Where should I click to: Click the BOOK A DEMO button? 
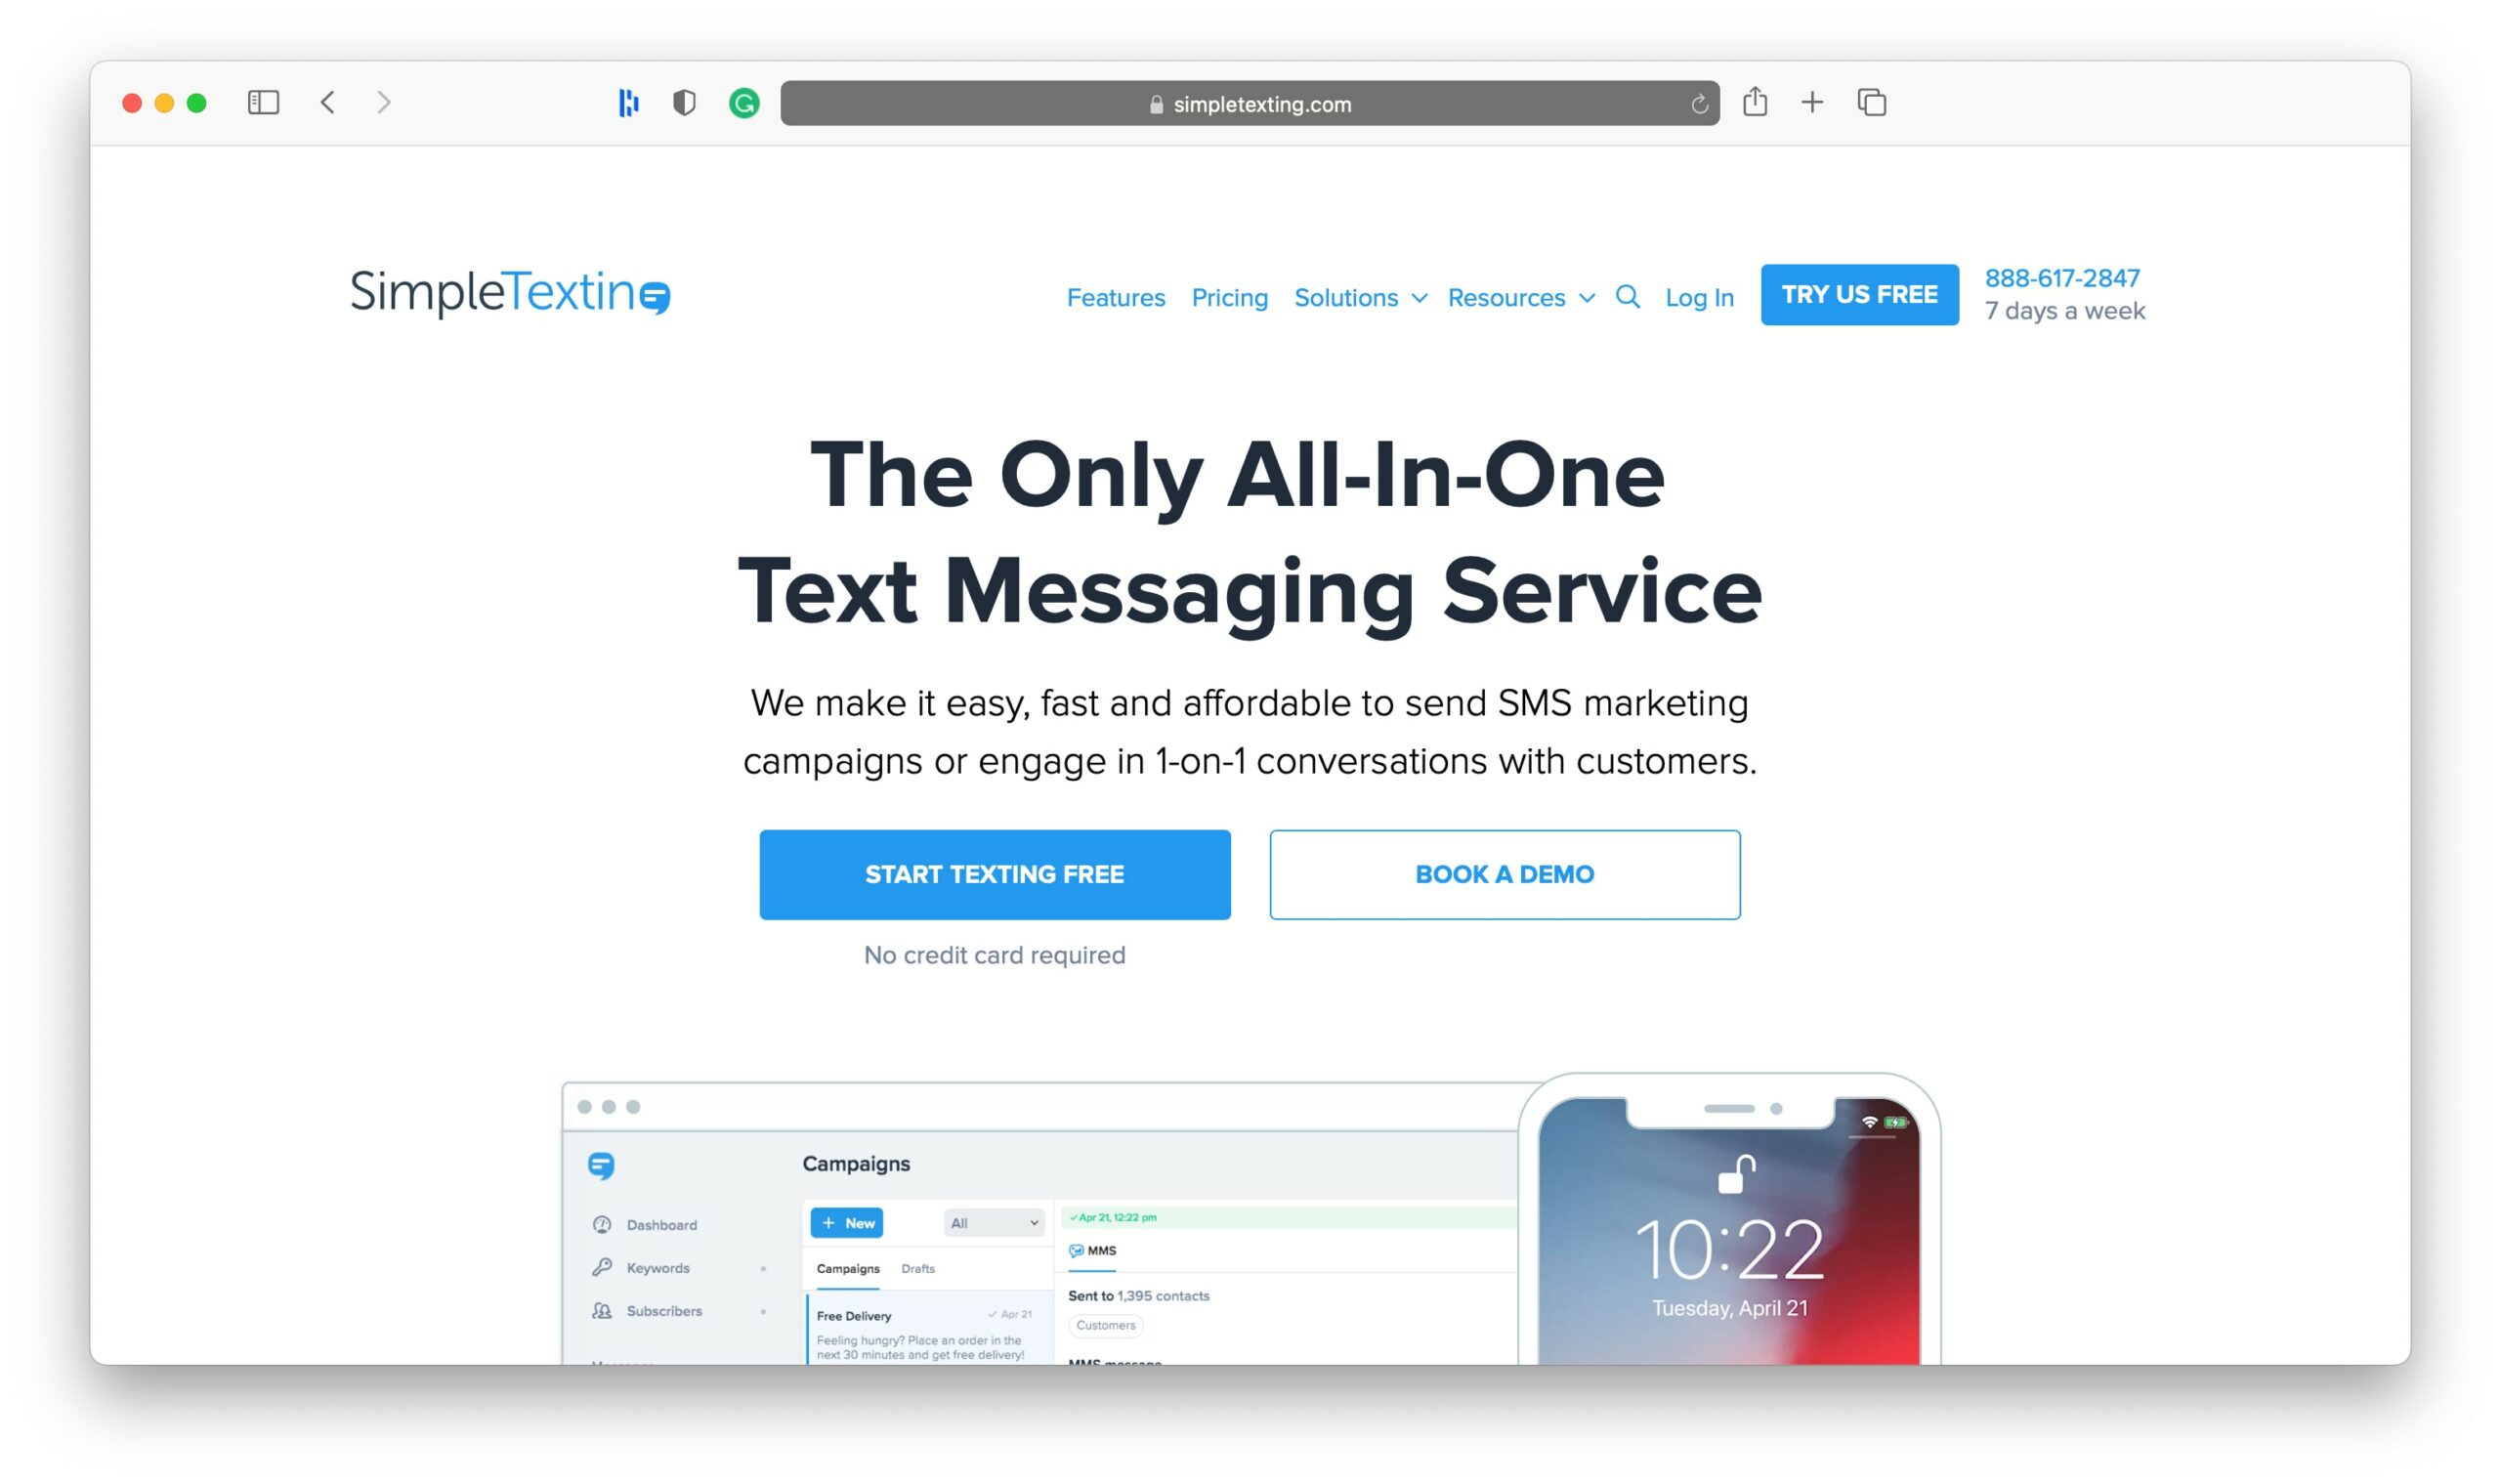(1505, 872)
